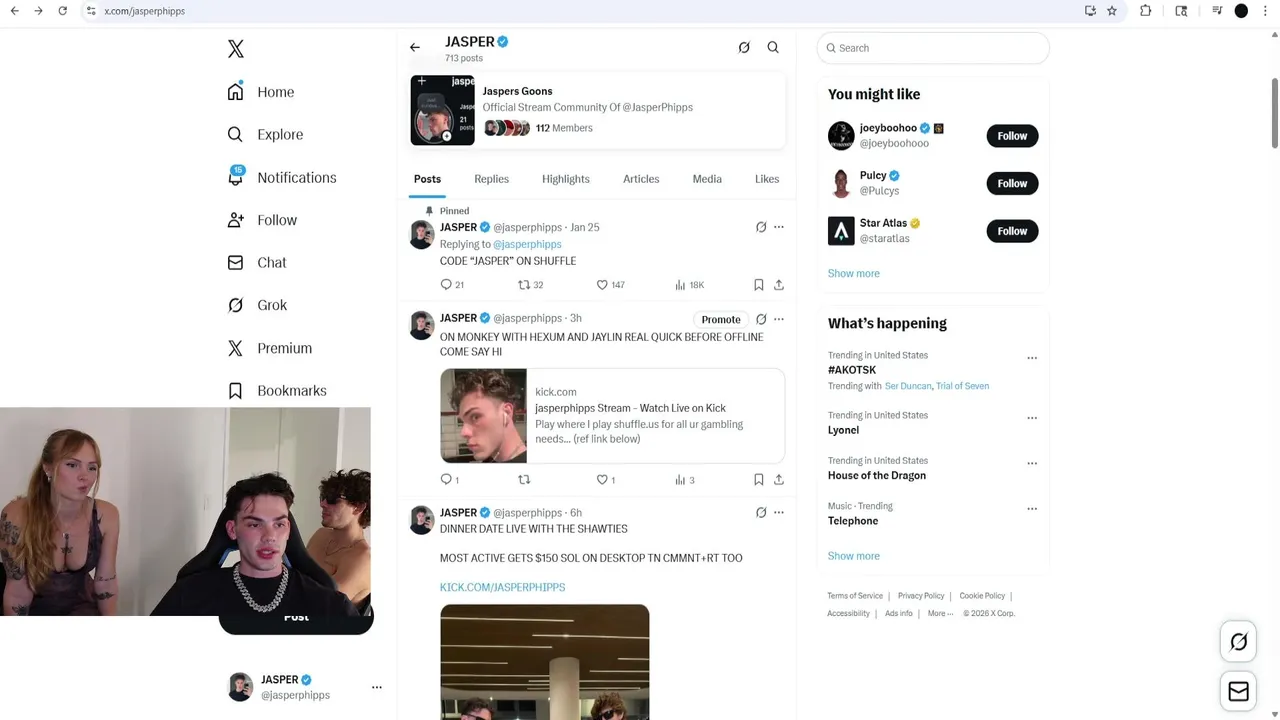Open more options for Lyonel trend
1280x720 pixels.
pyautogui.click(x=1032, y=418)
